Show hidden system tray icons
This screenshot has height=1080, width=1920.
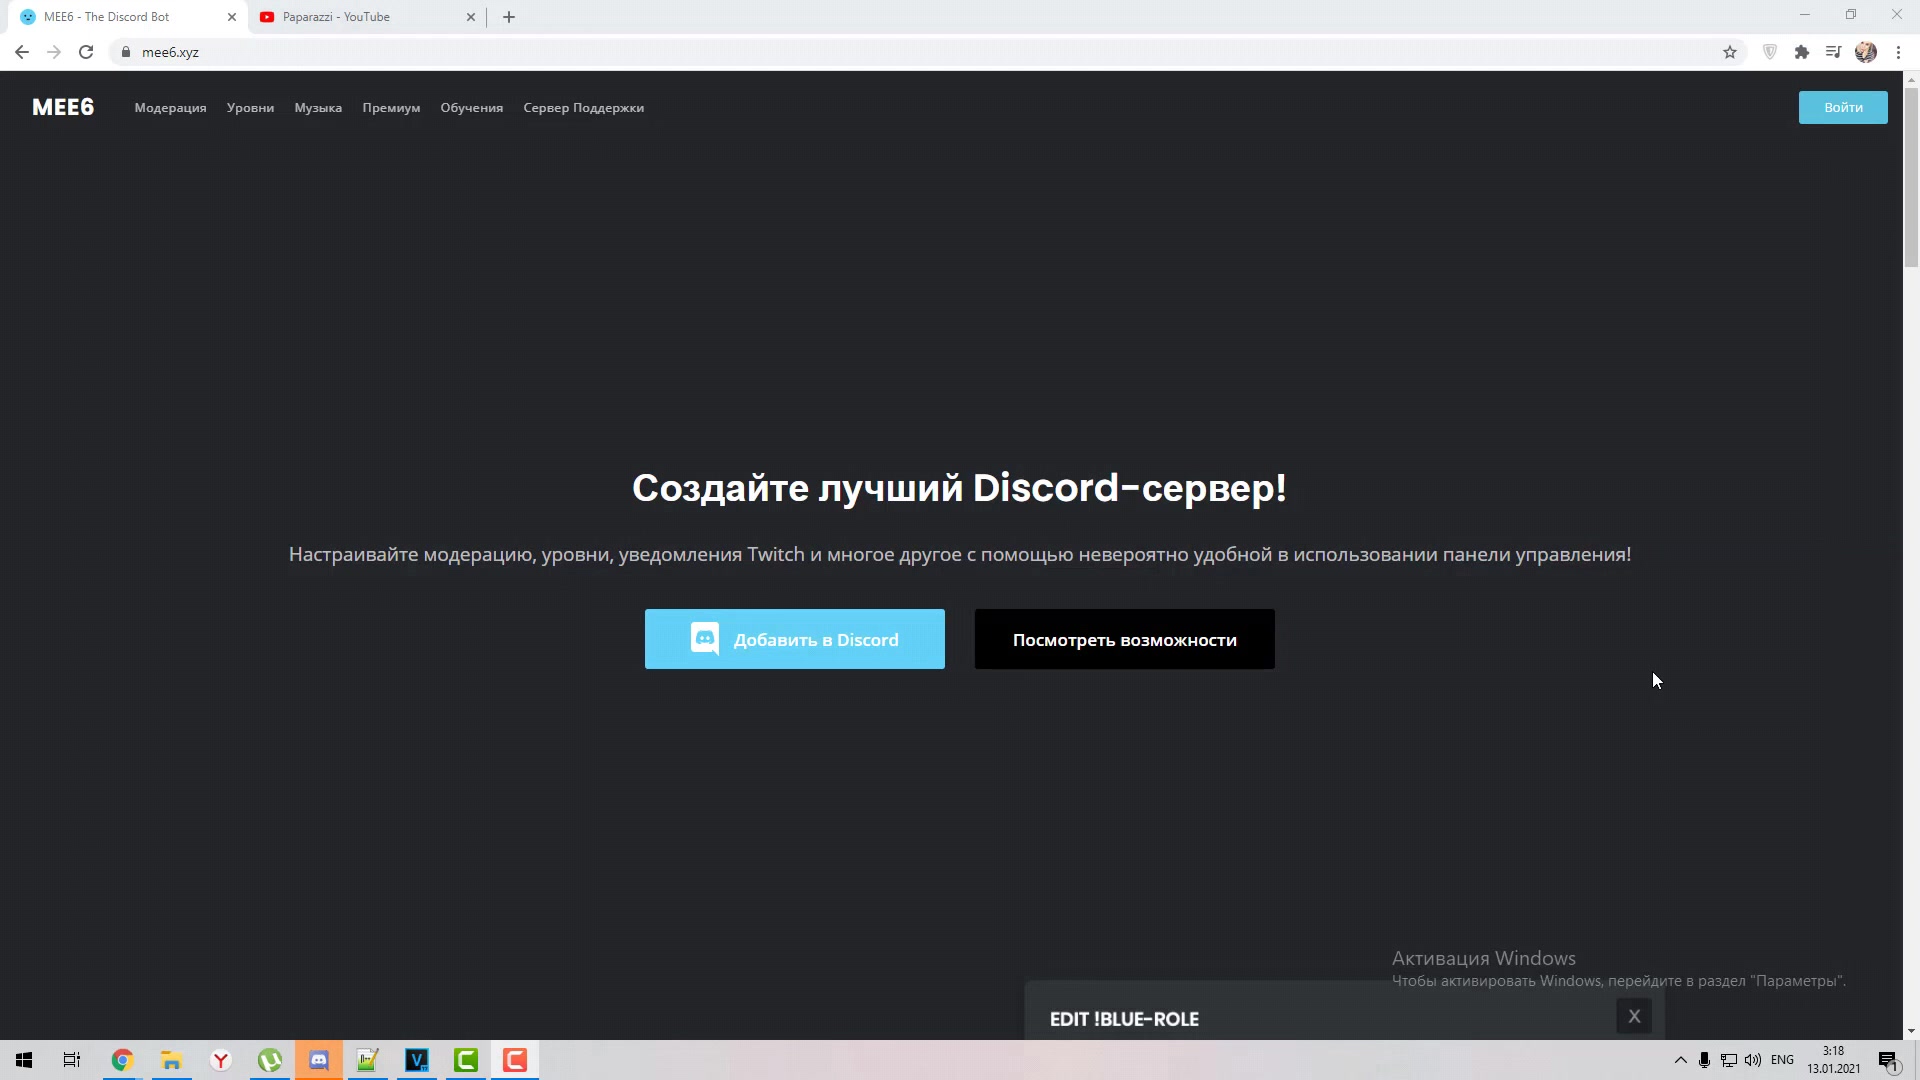(1680, 1060)
